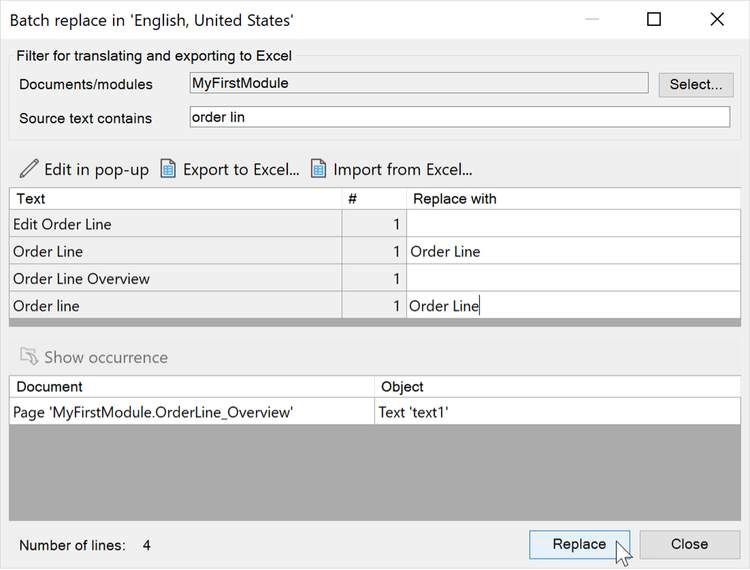The width and height of the screenshot is (750, 570).
Task: Click the # count column header
Action: tap(373, 199)
